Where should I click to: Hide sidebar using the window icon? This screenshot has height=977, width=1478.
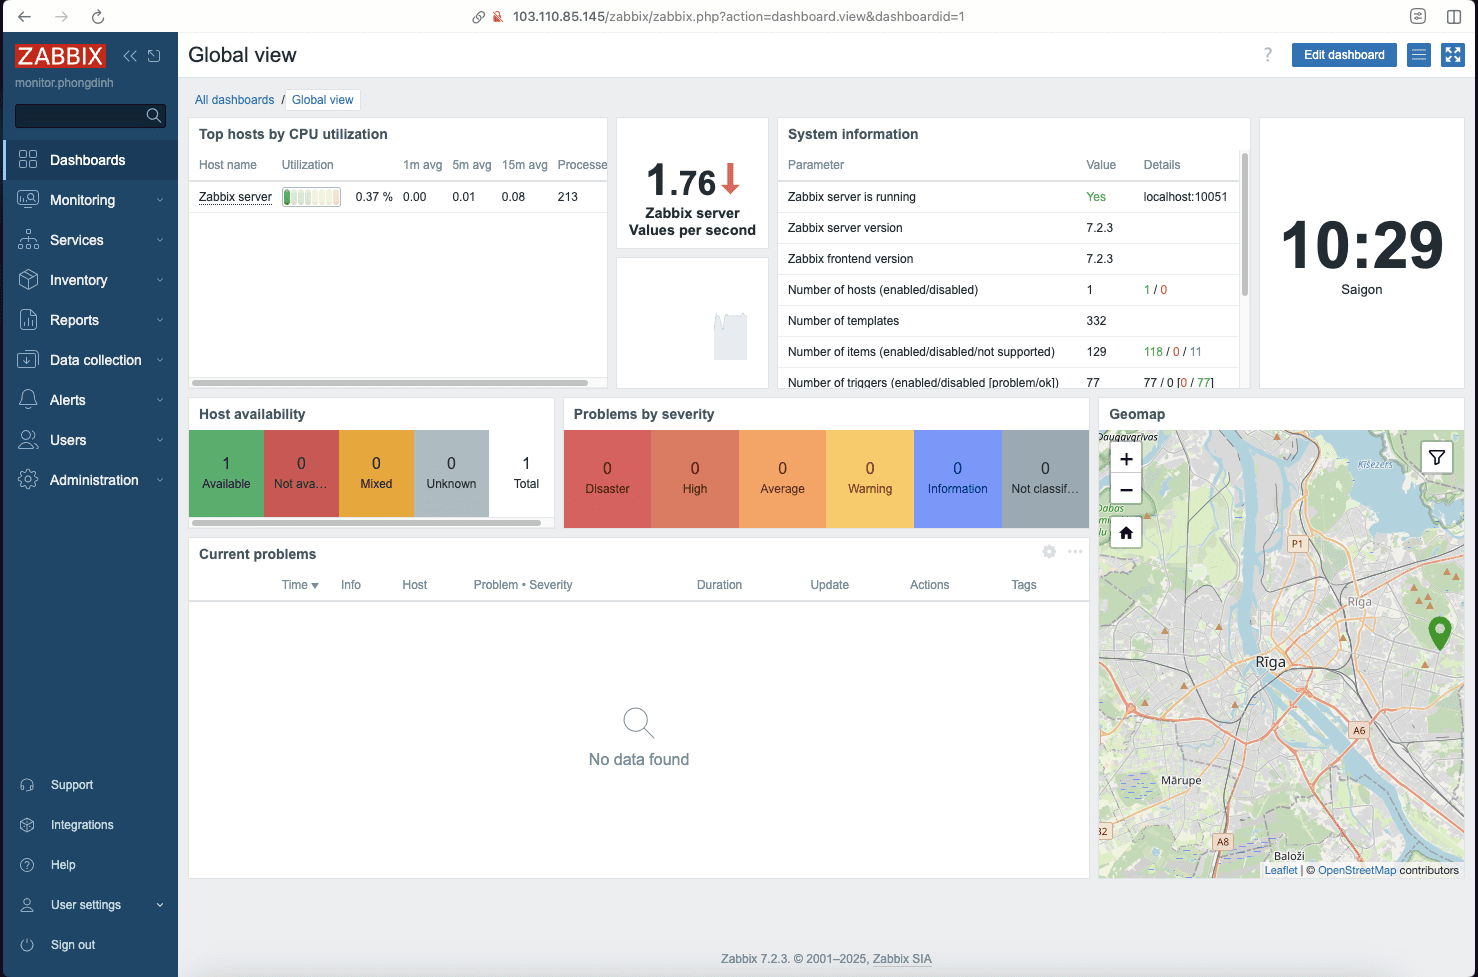154,56
